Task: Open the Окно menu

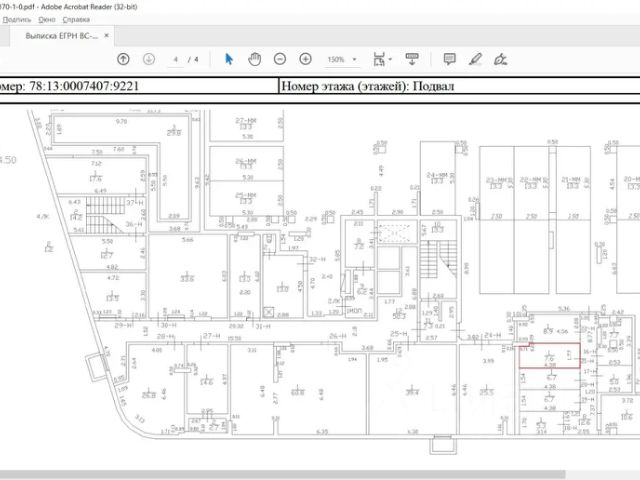Action: 47,20
